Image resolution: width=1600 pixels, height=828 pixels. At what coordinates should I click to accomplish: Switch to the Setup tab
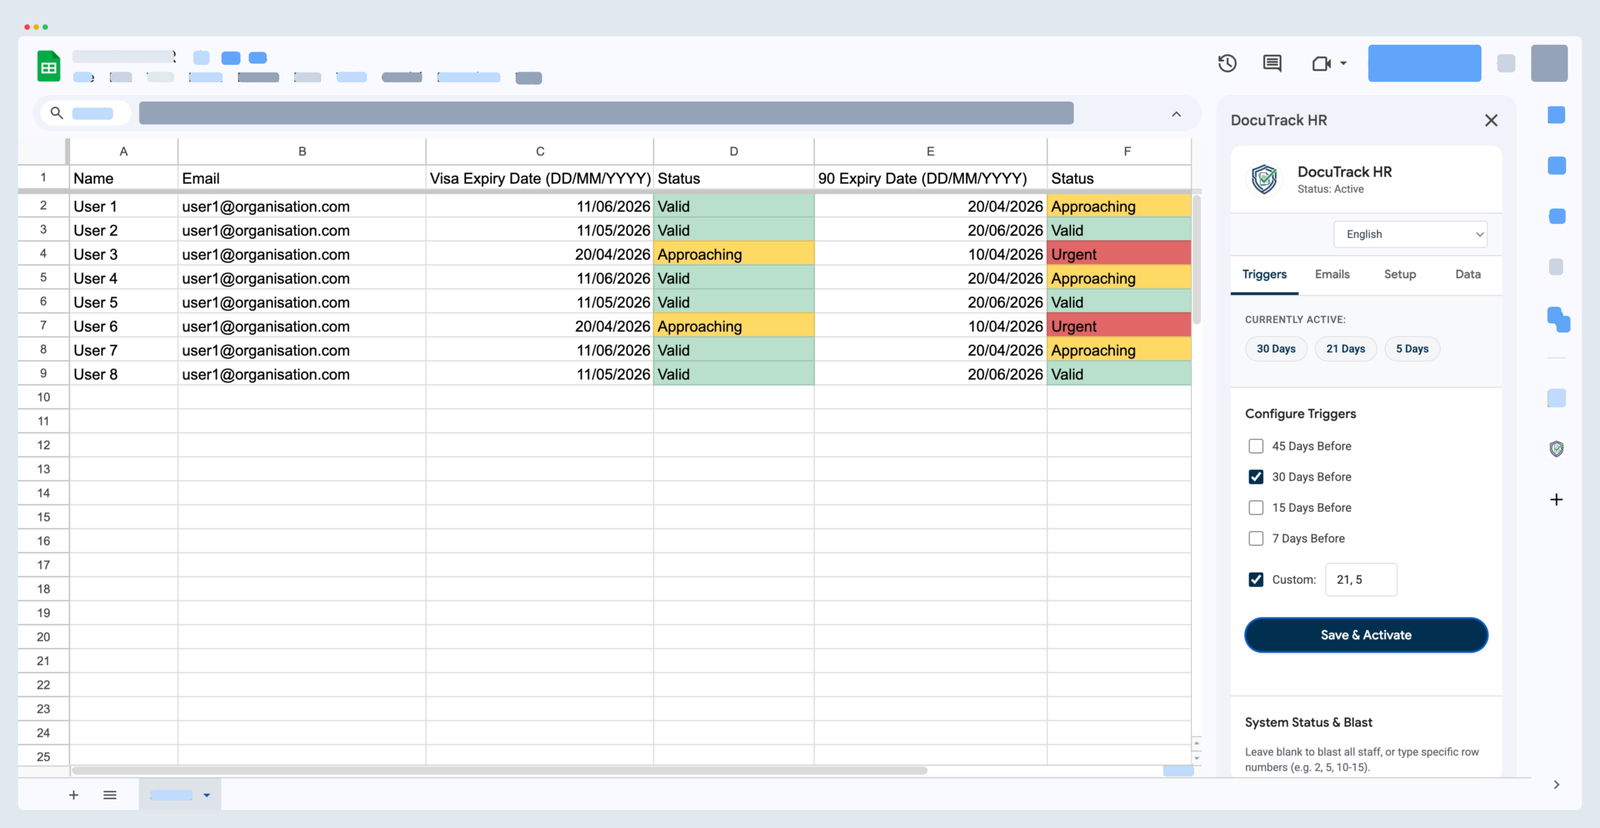click(1399, 274)
